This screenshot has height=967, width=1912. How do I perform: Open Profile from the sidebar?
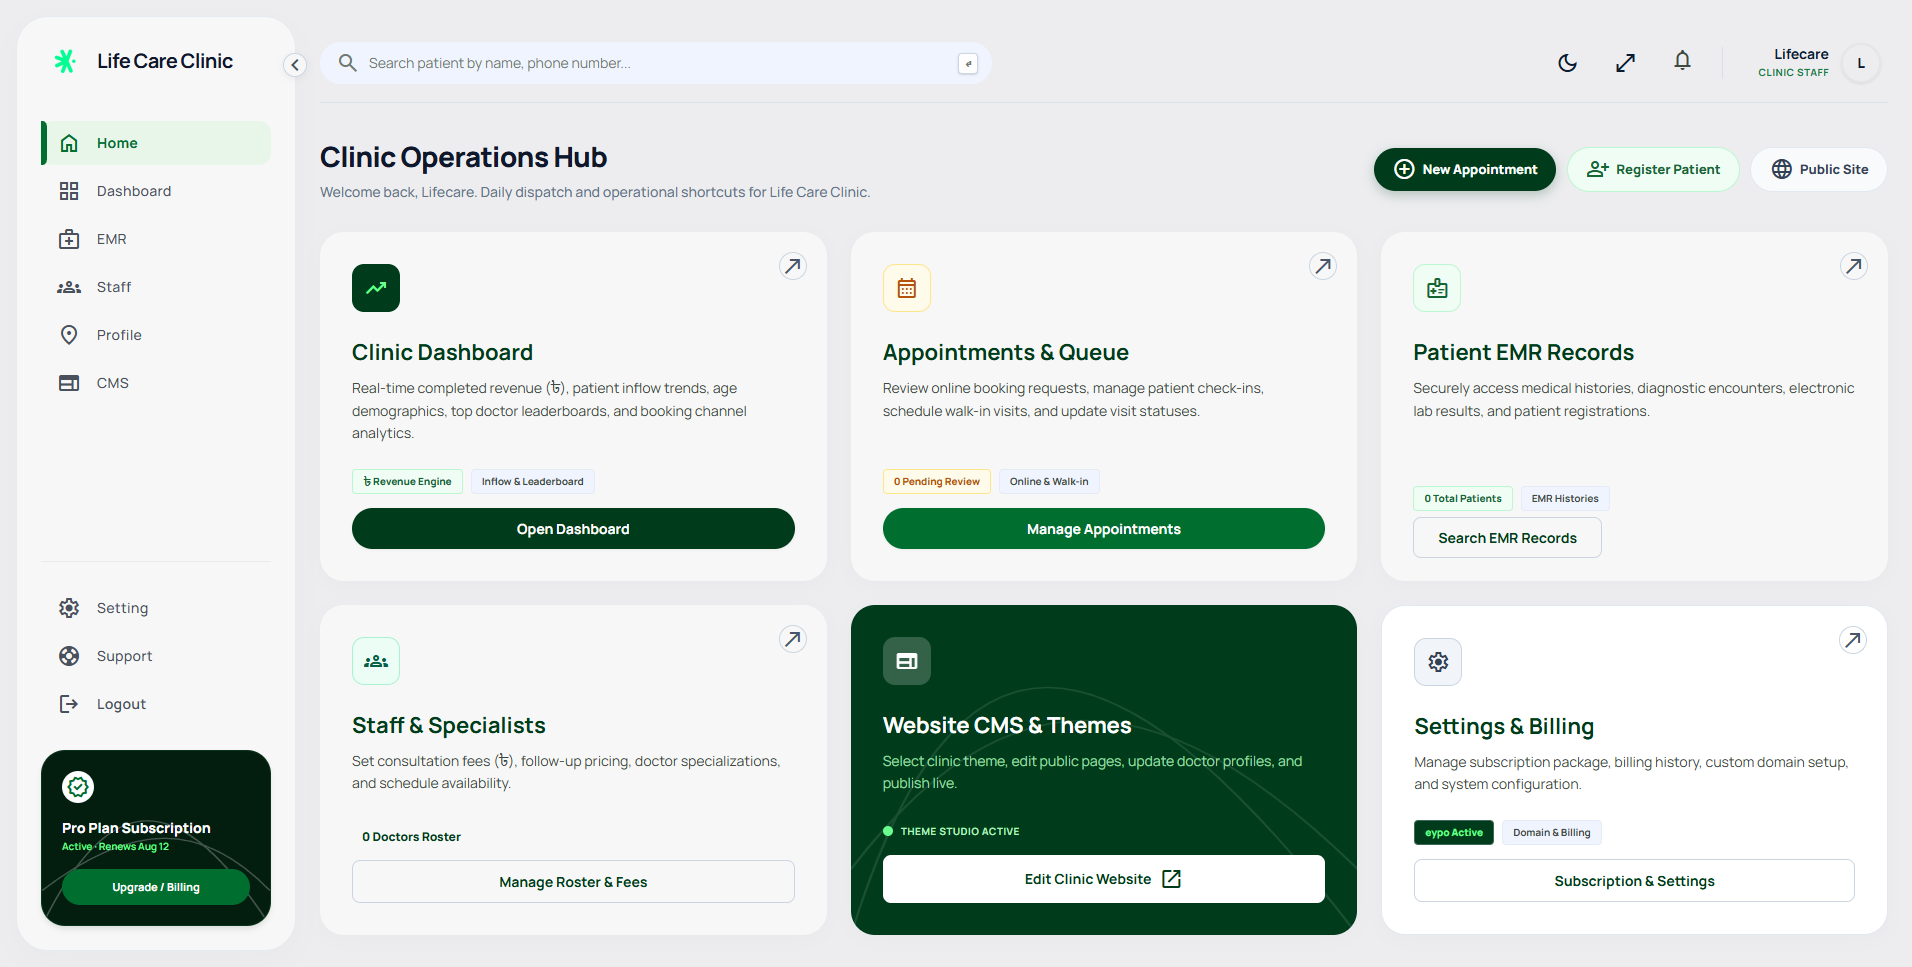coord(156,335)
